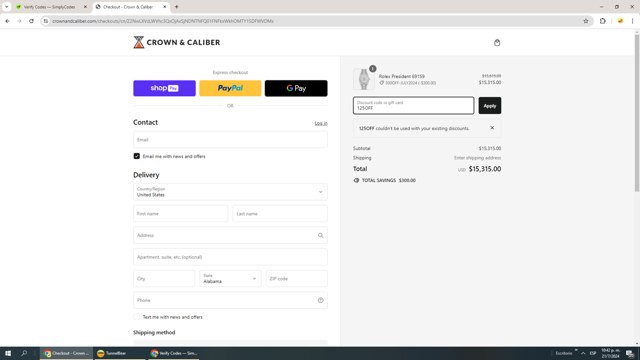Click the discount code or gift card field
Image resolution: width=640 pixels, height=360 pixels.
pos(413,106)
